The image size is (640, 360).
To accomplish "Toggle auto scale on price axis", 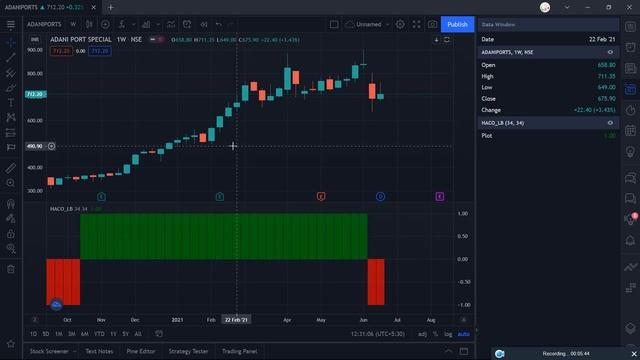I will (464, 334).
